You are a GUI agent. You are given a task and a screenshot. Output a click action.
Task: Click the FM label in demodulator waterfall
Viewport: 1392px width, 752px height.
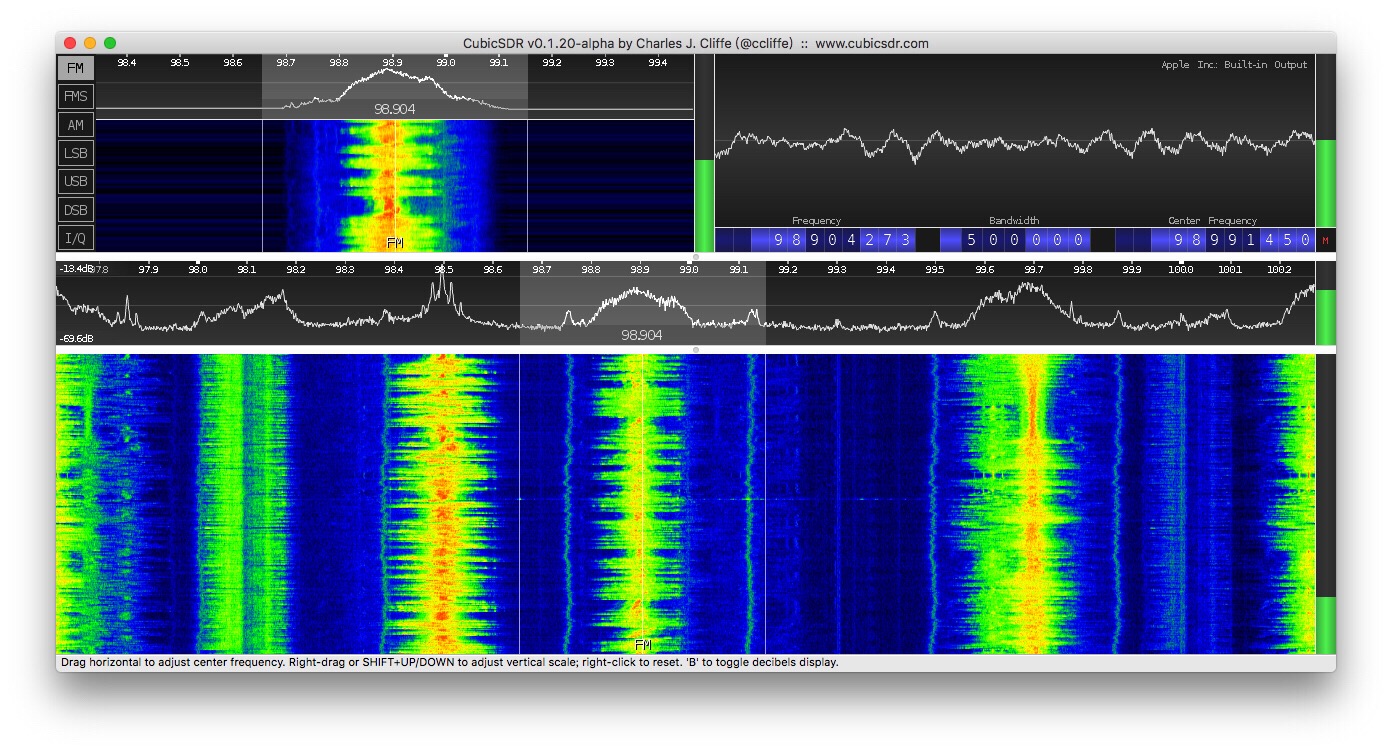[395, 243]
